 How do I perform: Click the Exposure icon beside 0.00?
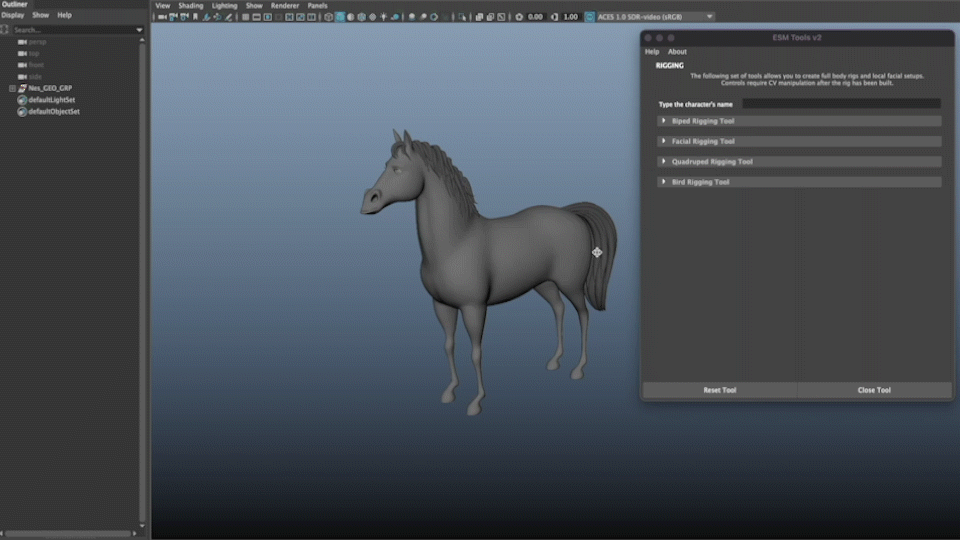pos(519,17)
